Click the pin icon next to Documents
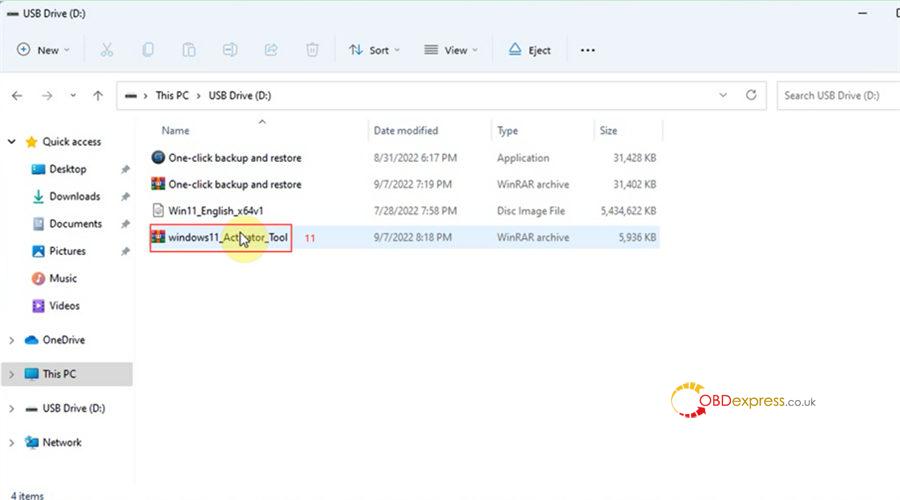This screenshot has height=500, width=900. pos(125,224)
